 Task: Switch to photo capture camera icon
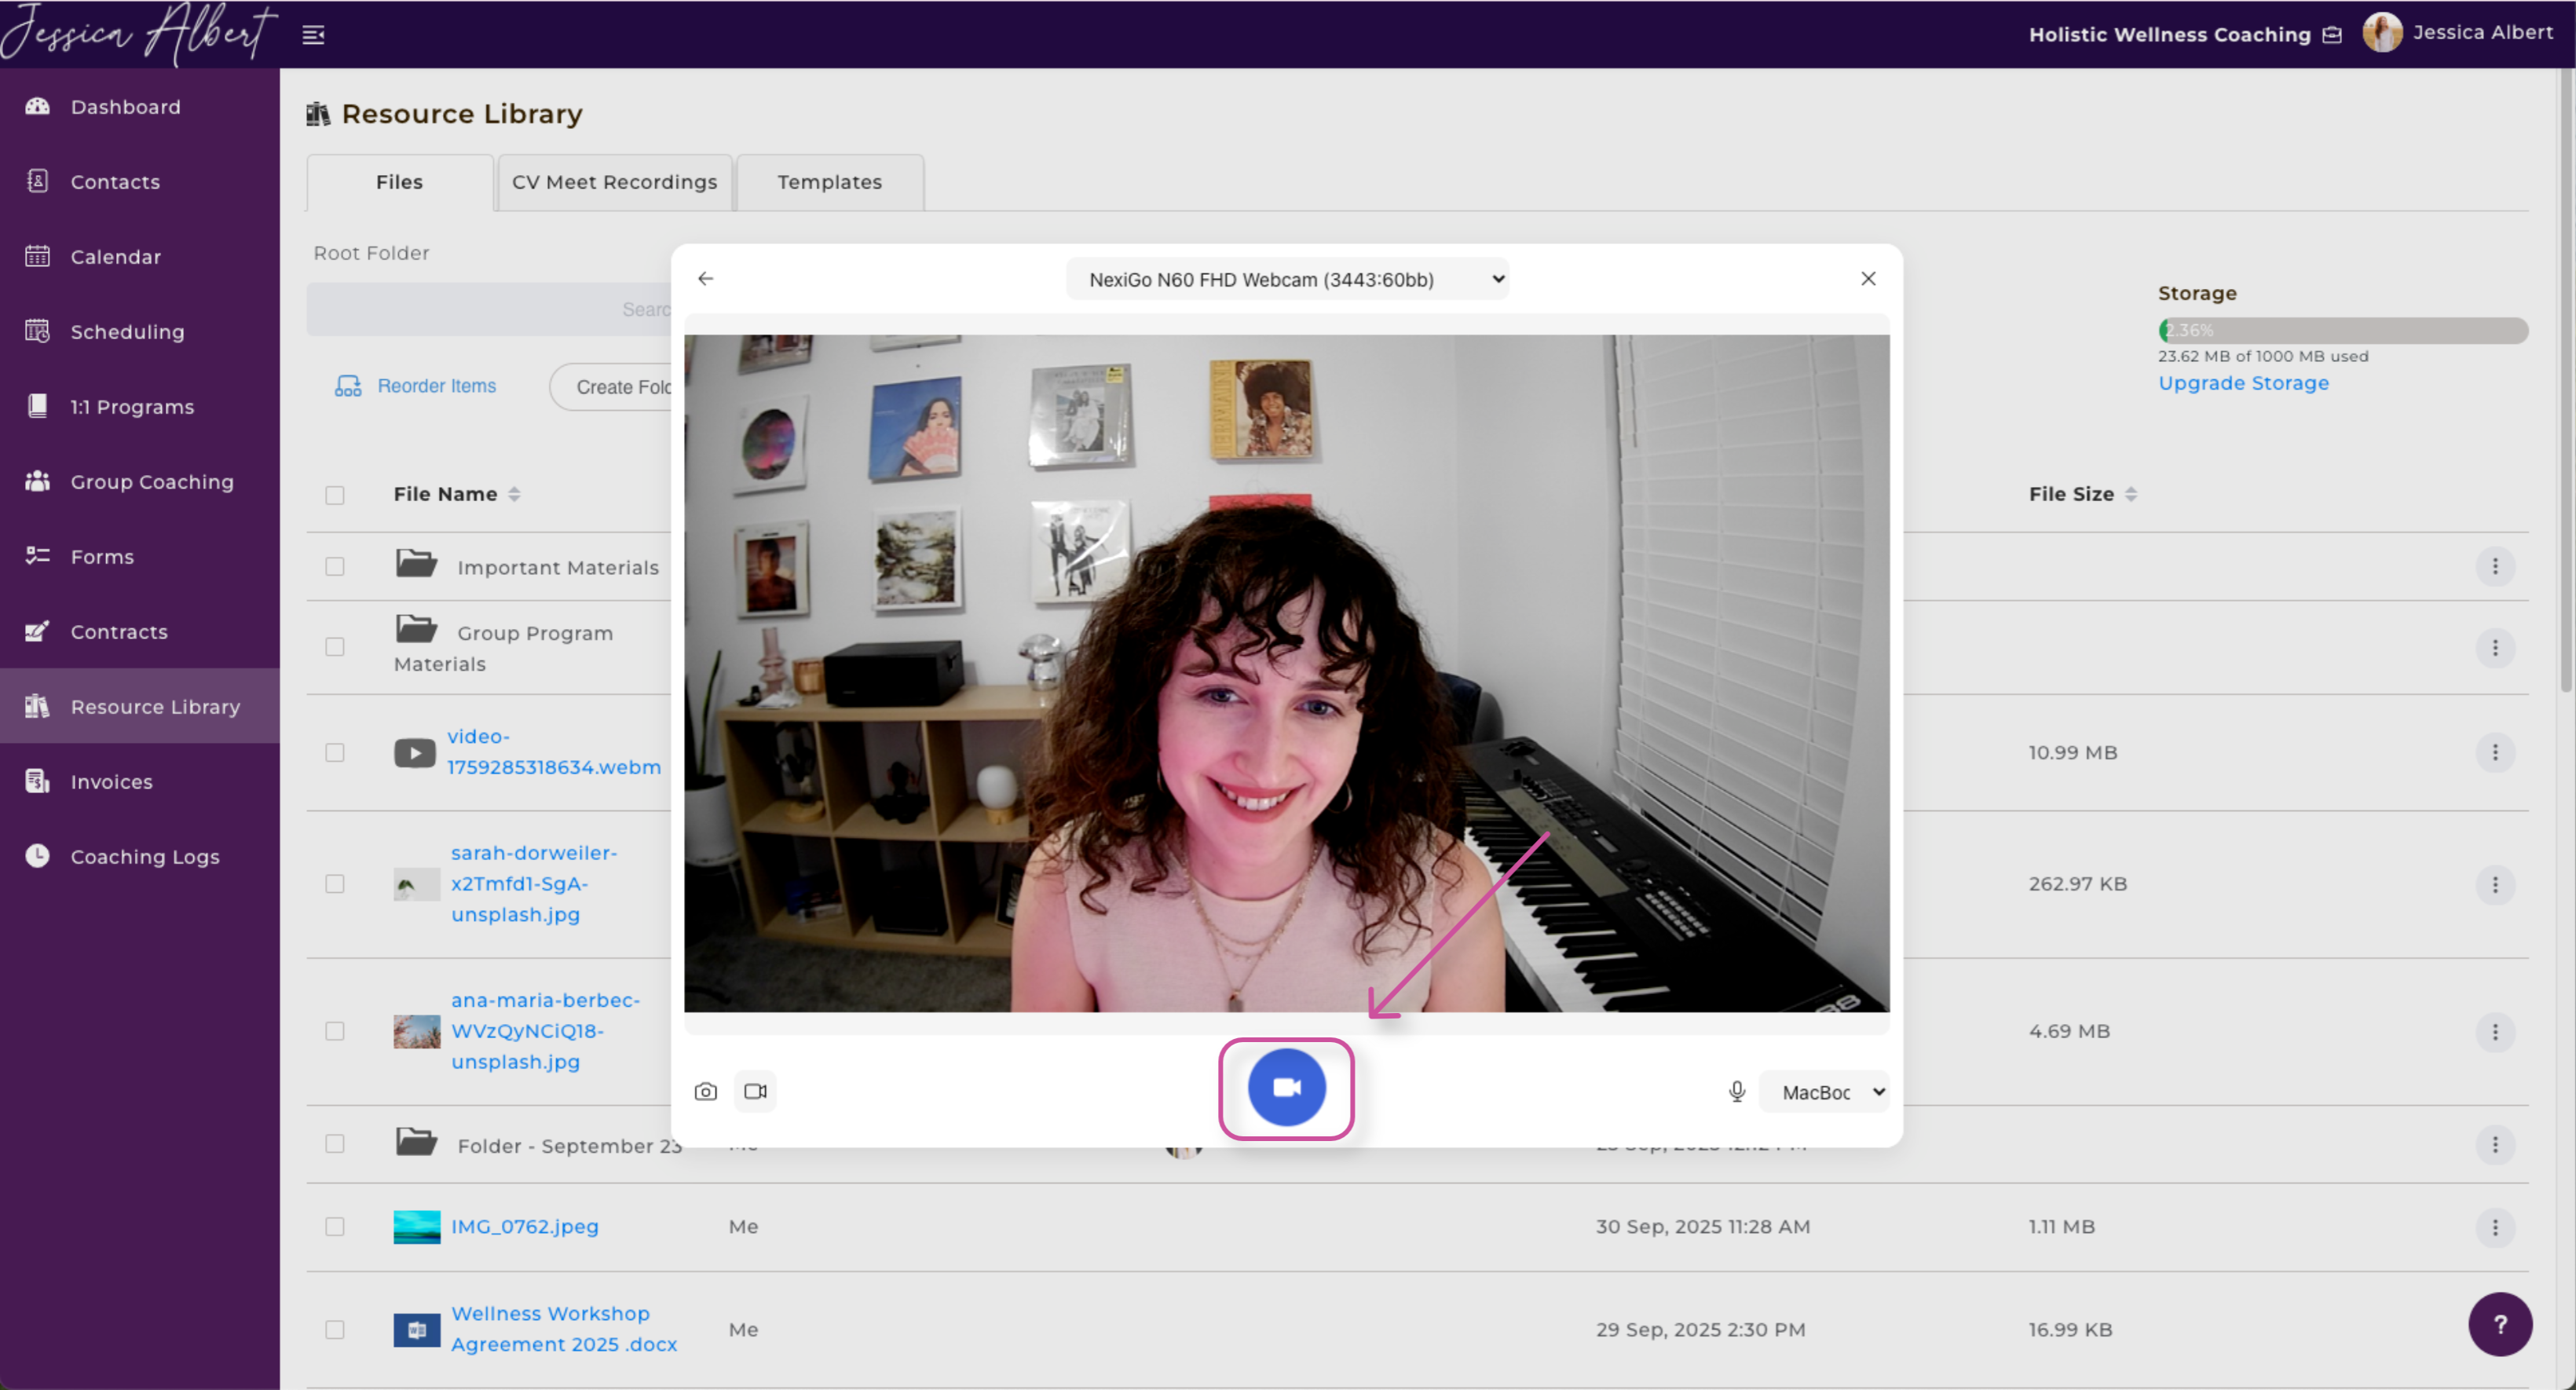click(705, 1091)
